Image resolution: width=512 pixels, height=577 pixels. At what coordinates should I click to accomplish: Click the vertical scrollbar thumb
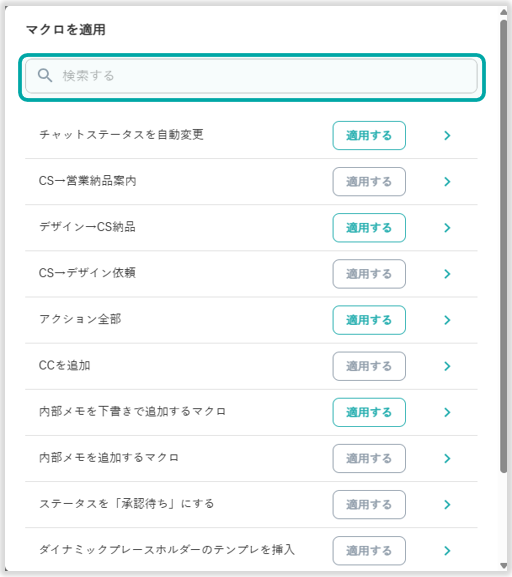(504, 247)
